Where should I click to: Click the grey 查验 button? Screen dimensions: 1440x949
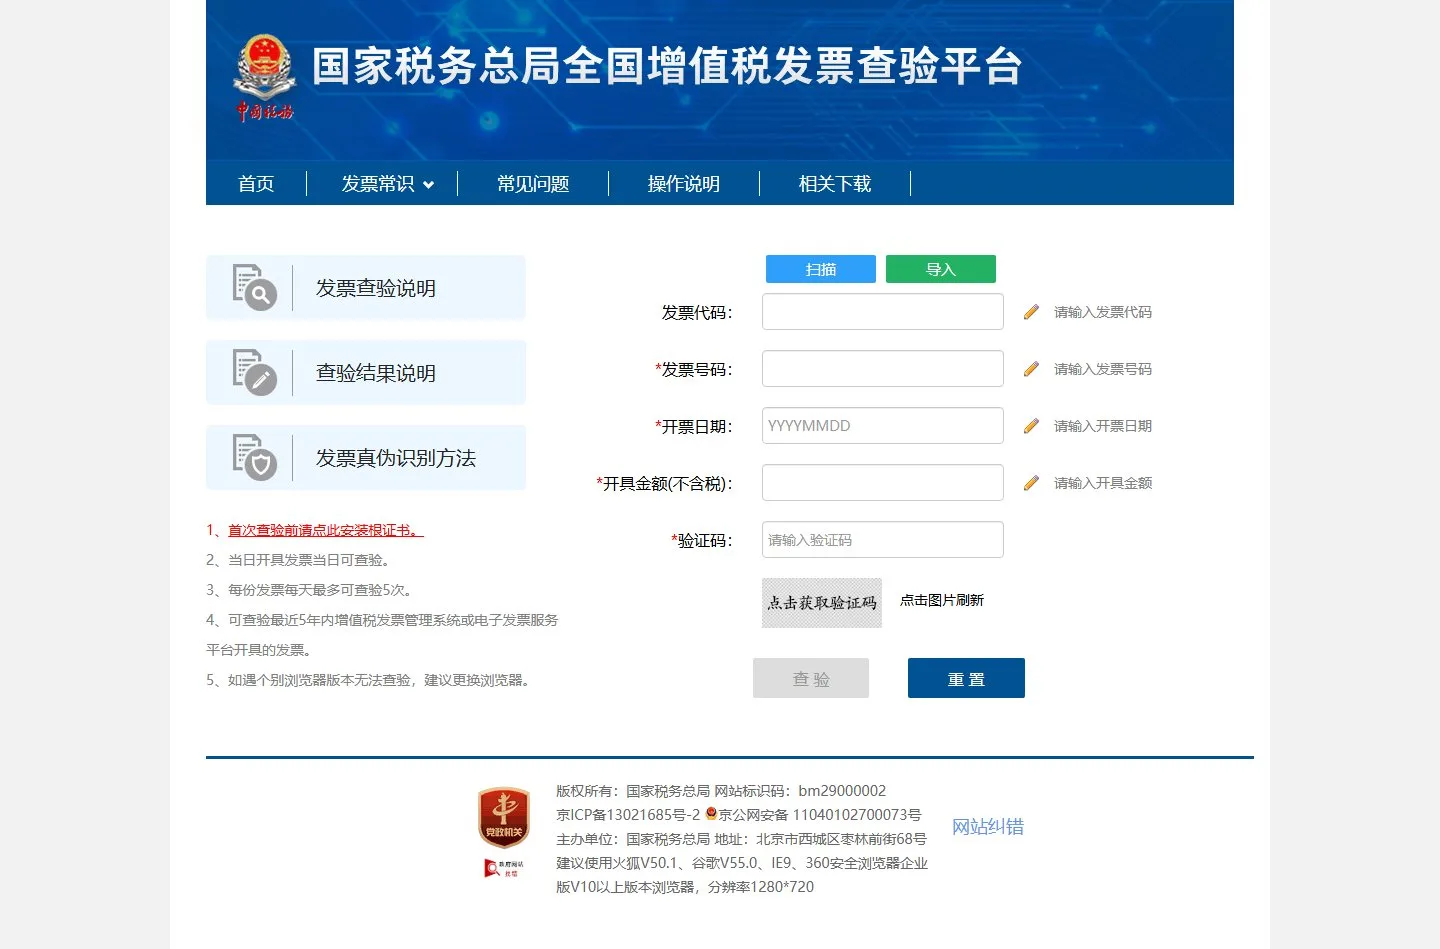811,678
